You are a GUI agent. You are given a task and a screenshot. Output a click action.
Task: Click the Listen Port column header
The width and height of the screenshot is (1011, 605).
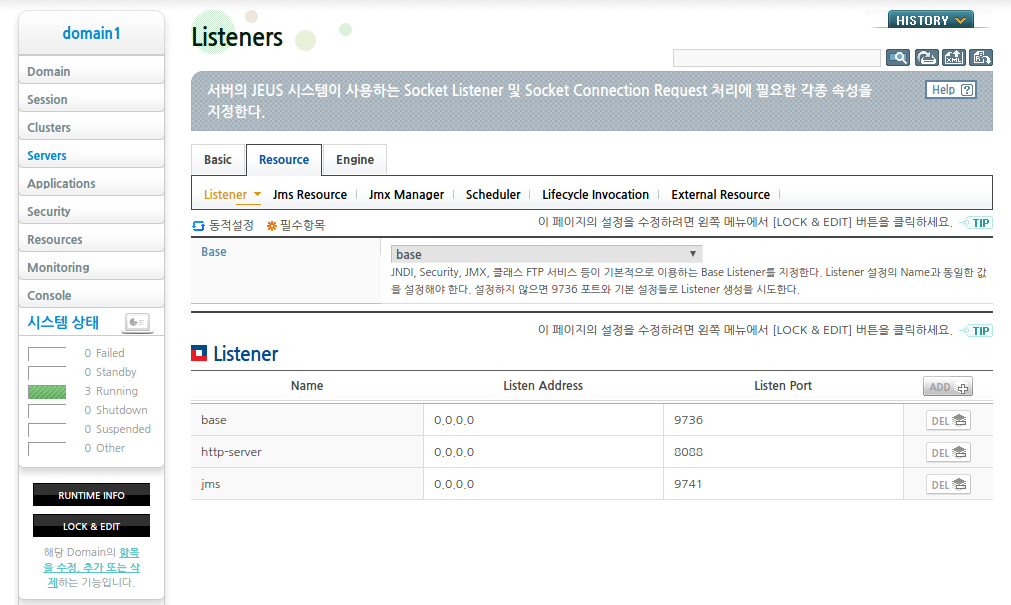point(783,386)
